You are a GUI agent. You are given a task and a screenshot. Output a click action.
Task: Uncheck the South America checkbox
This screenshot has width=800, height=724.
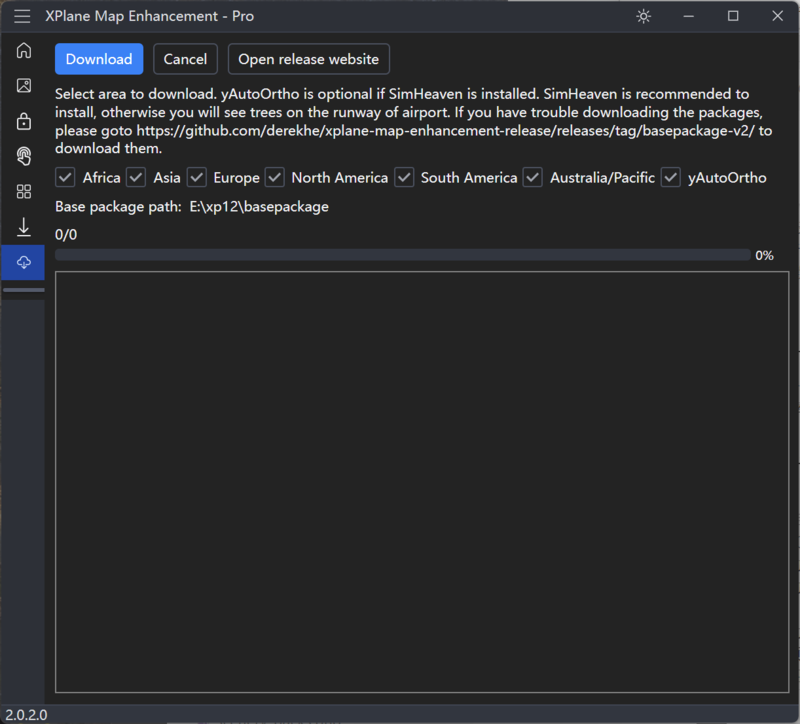404,178
